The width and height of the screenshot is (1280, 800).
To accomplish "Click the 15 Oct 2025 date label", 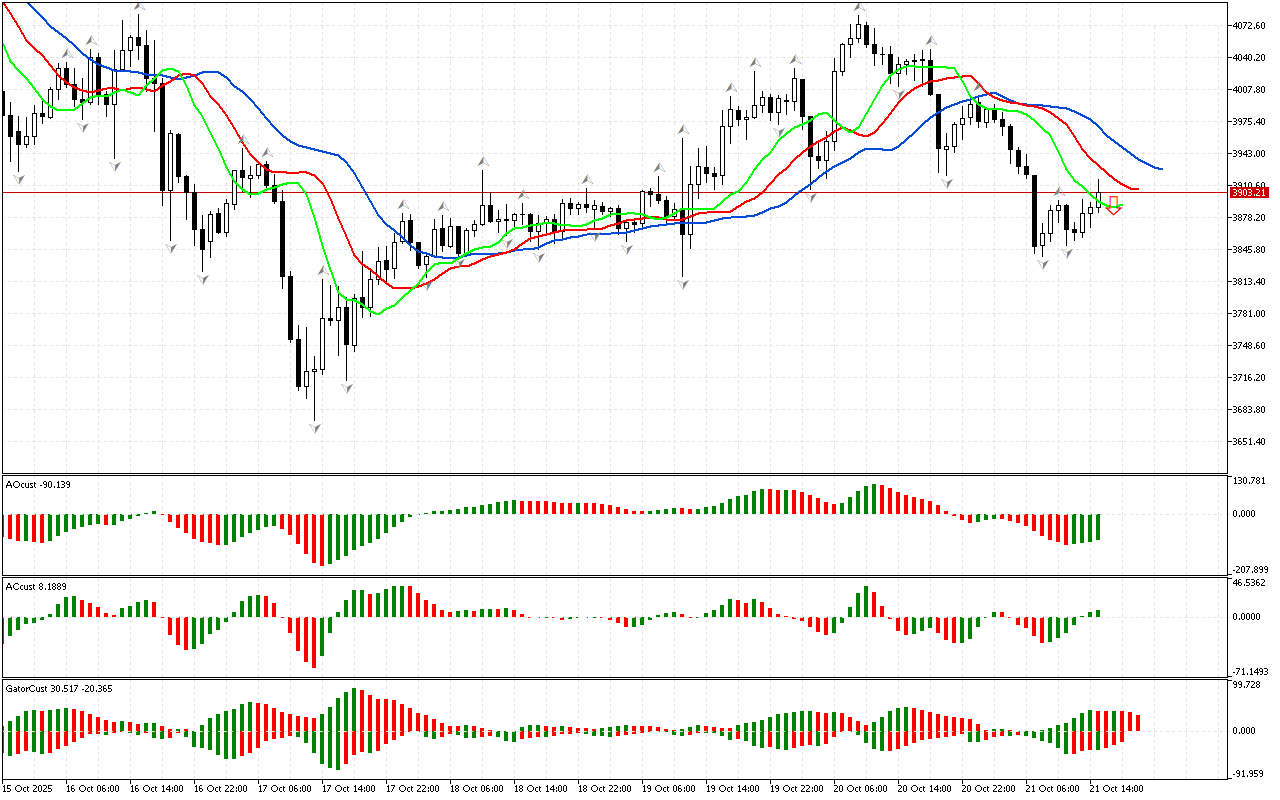I will point(27,788).
